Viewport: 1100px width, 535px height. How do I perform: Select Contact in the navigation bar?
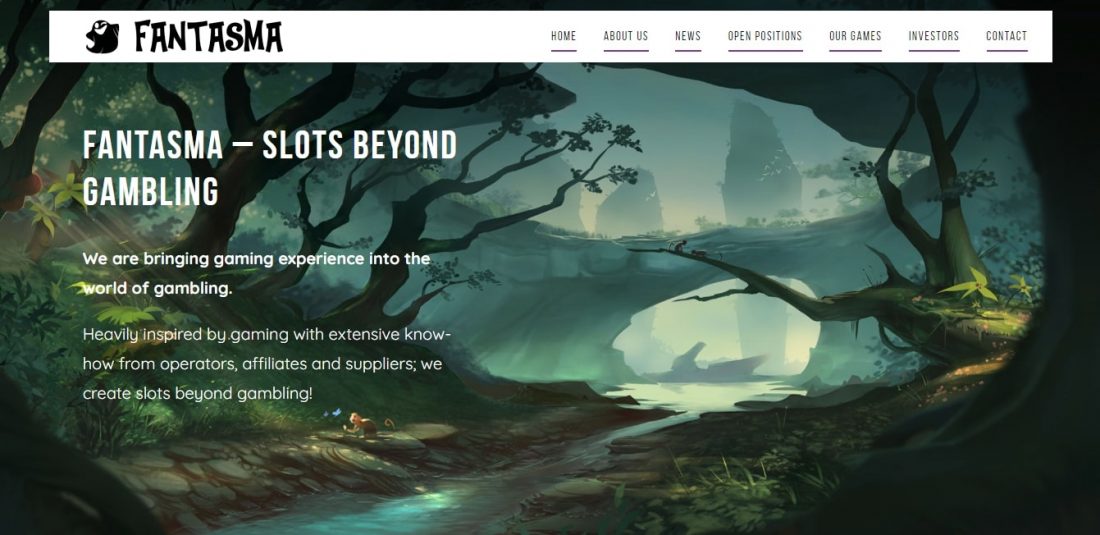click(1007, 36)
